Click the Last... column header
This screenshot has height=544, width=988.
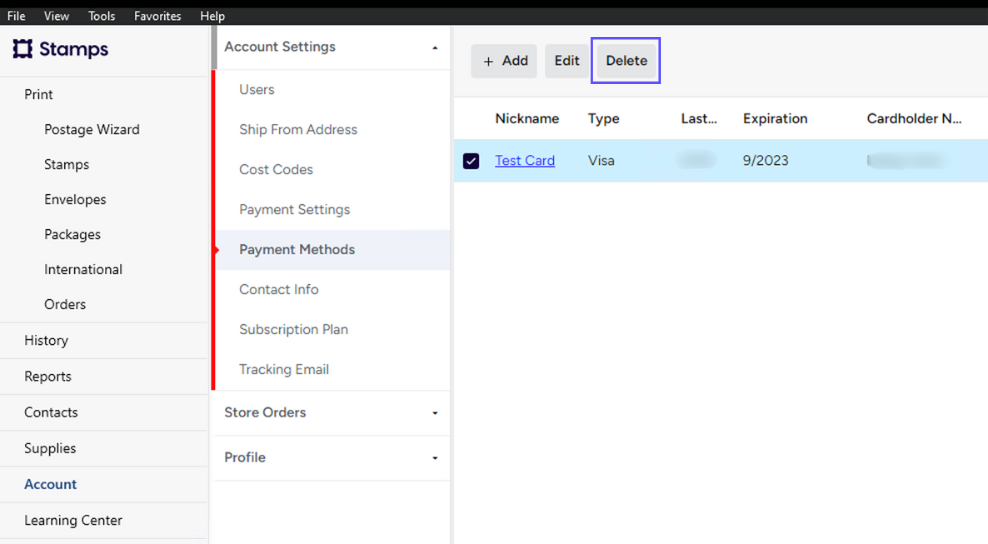click(699, 119)
